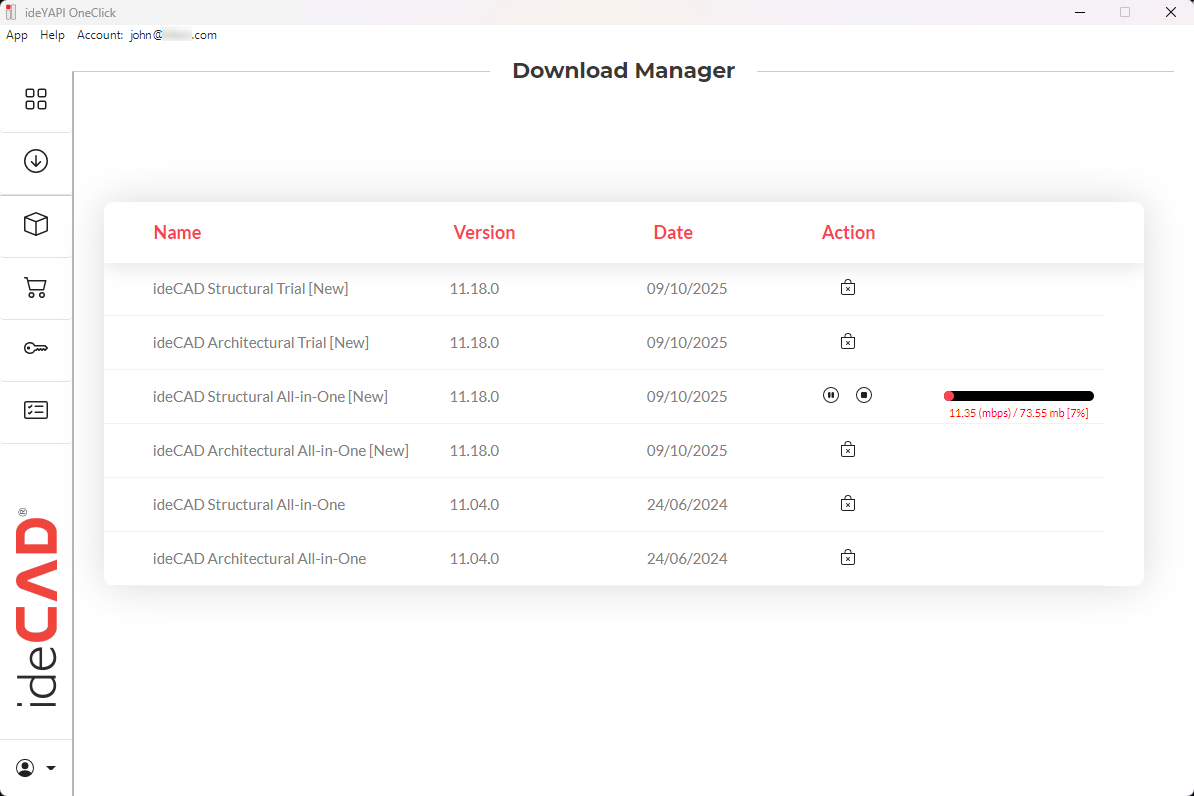
Task: Click the Name column header
Action: [x=177, y=232]
